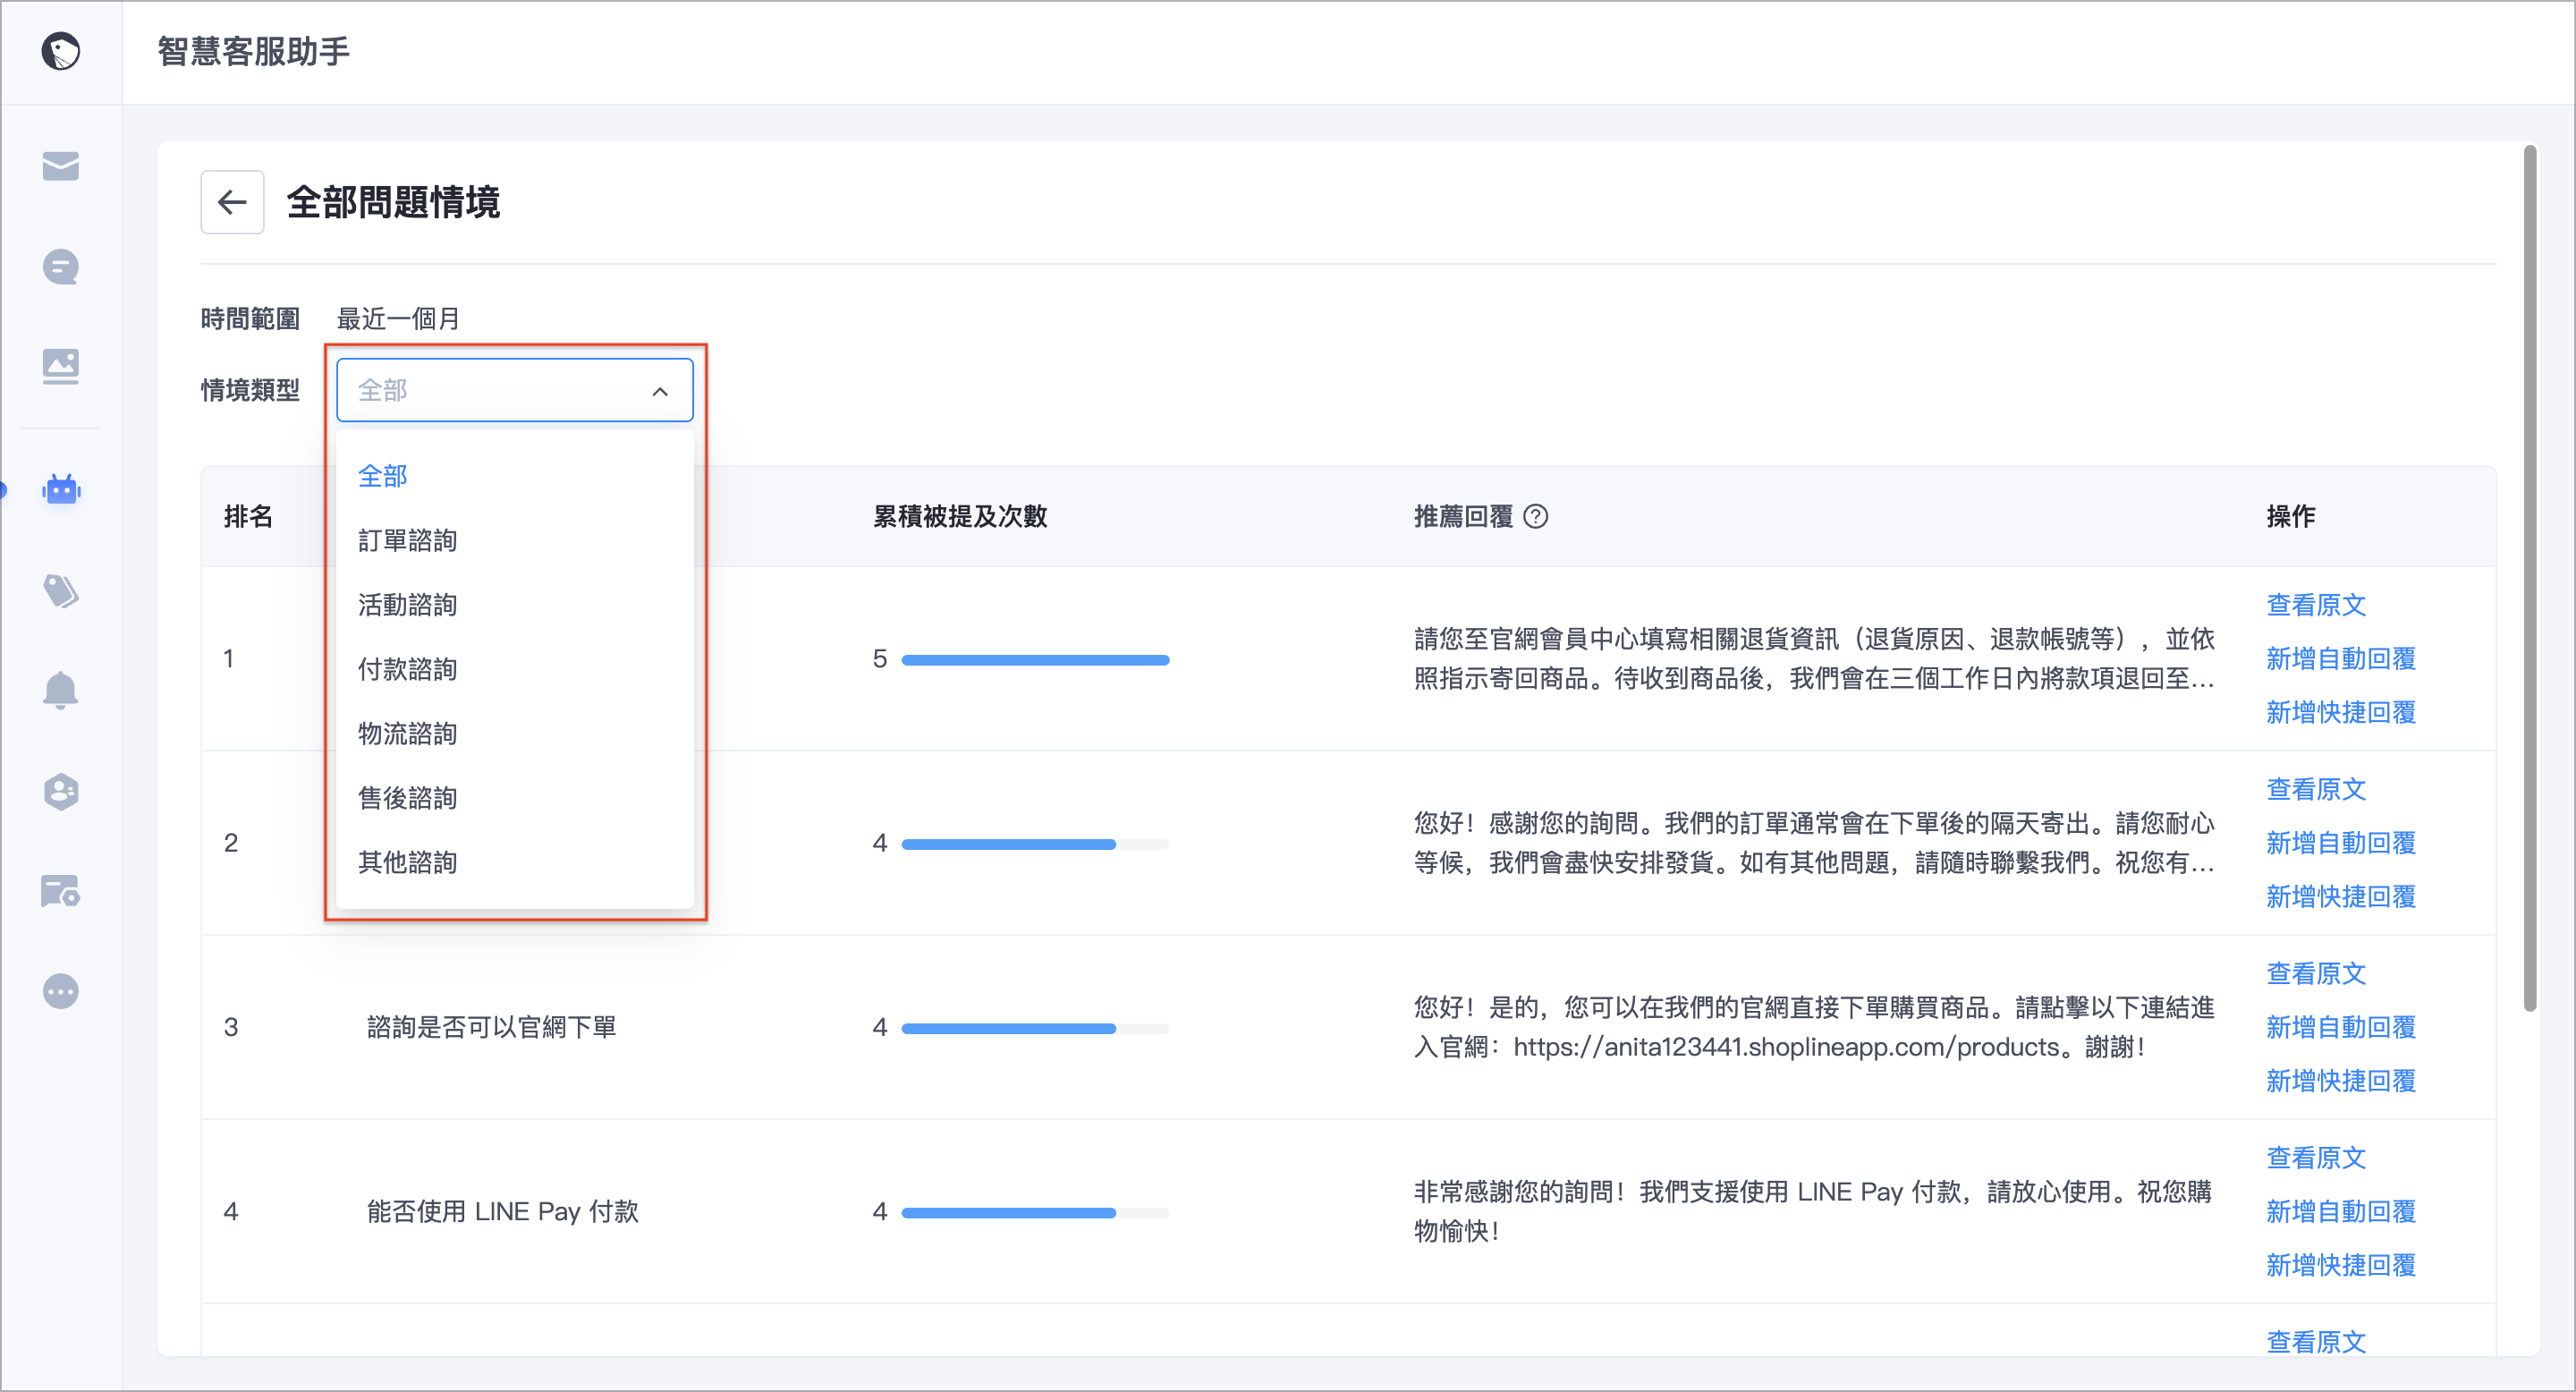The width and height of the screenshot is (2576, 1392).
Task: Click 新增自動回覆 for rank 1 row
Action: pyautogui.click(x=2341, y=659)
